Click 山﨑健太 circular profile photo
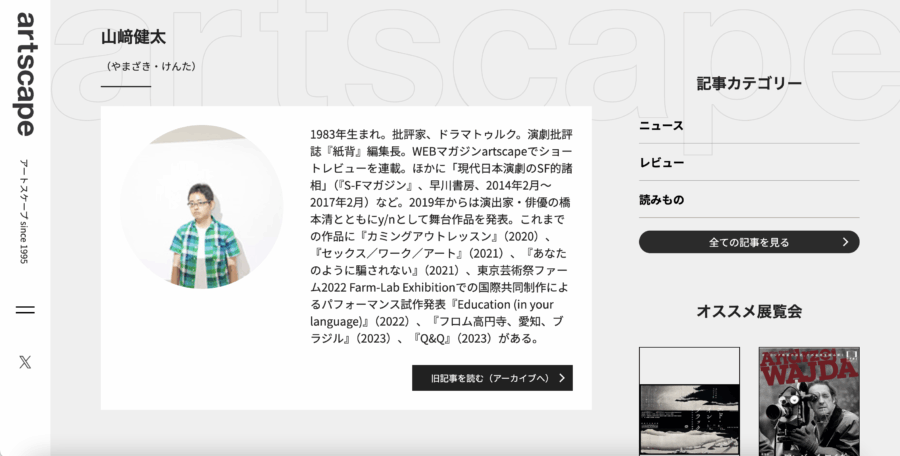The image size is (900, 456). (201, 207)
